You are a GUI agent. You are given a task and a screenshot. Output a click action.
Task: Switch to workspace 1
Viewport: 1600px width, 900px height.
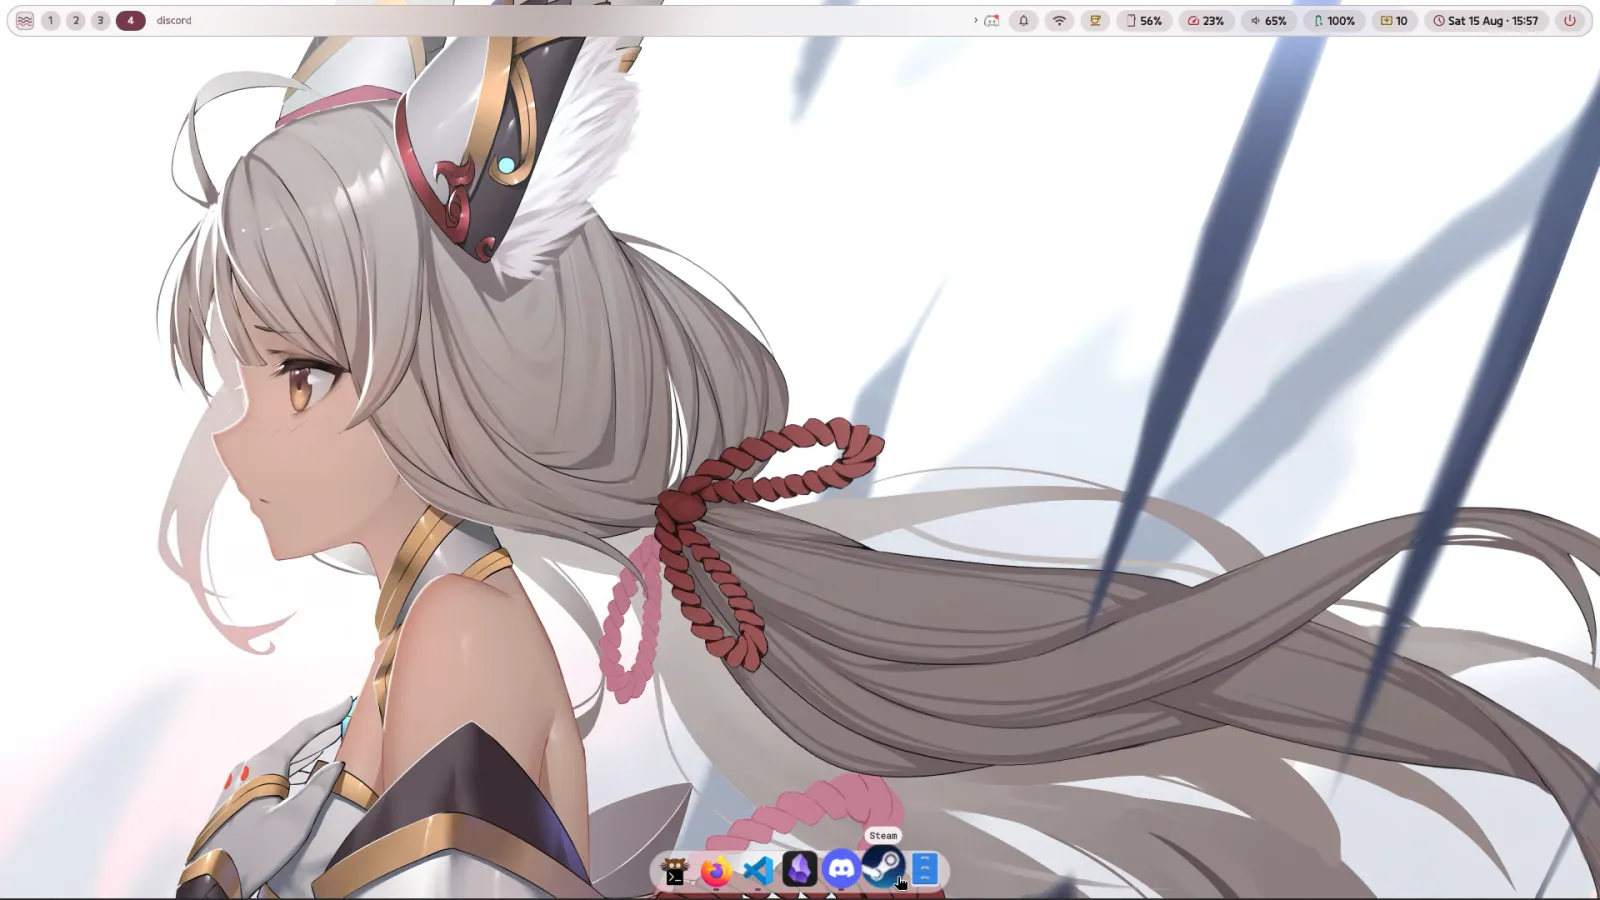[50, 20]
